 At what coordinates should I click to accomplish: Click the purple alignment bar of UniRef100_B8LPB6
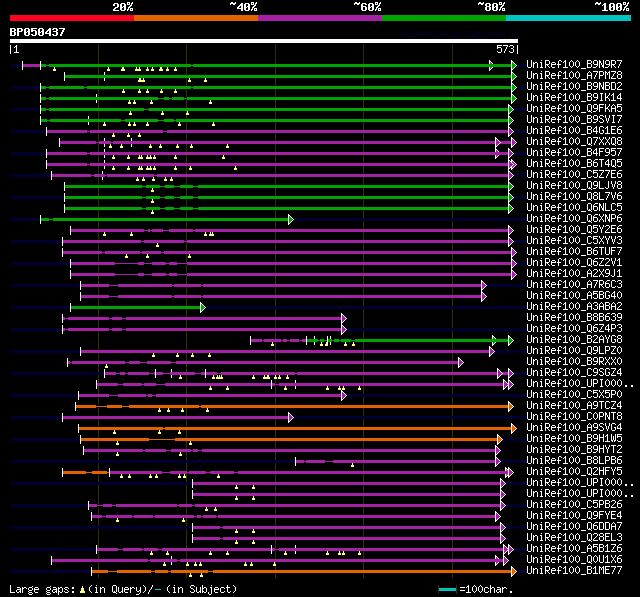396,462
